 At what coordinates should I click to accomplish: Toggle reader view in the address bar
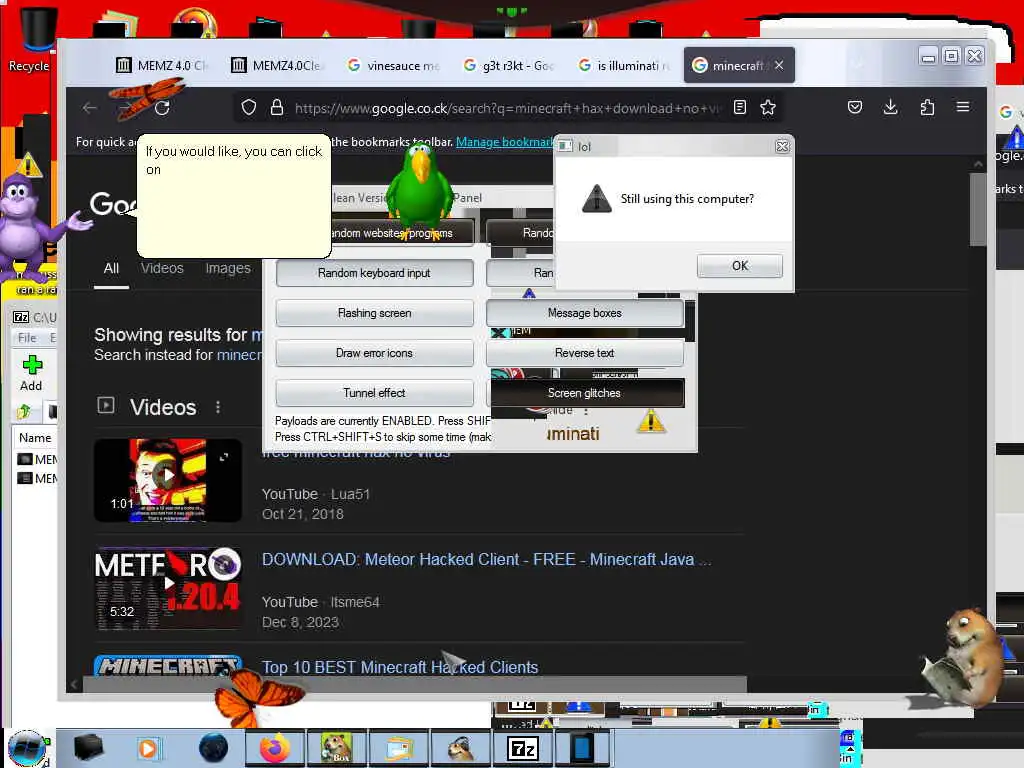[740, 107]
